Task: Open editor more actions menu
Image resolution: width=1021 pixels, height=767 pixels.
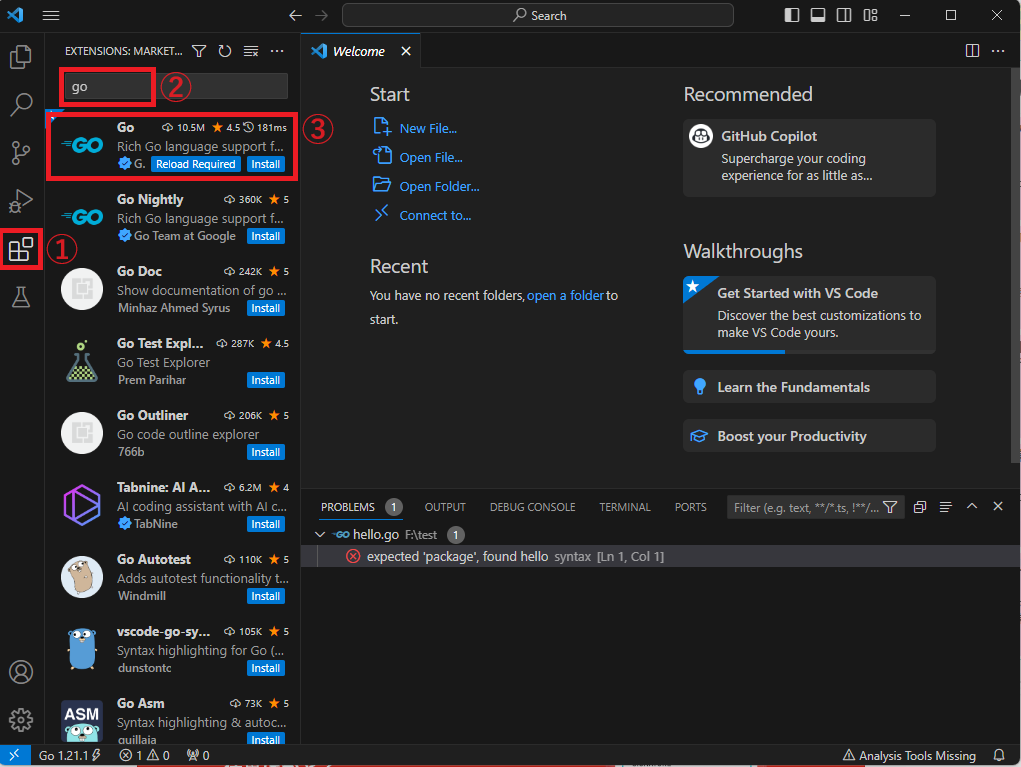Action: [x=998, y=51]
